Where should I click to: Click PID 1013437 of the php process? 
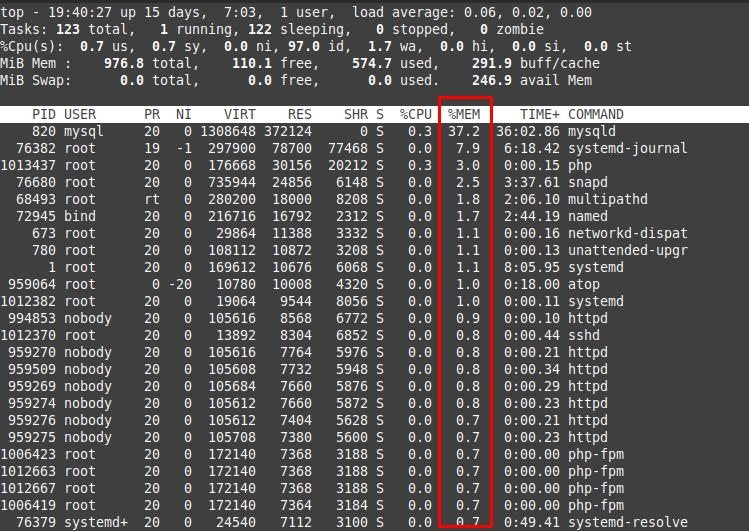[x=28, y=165]
